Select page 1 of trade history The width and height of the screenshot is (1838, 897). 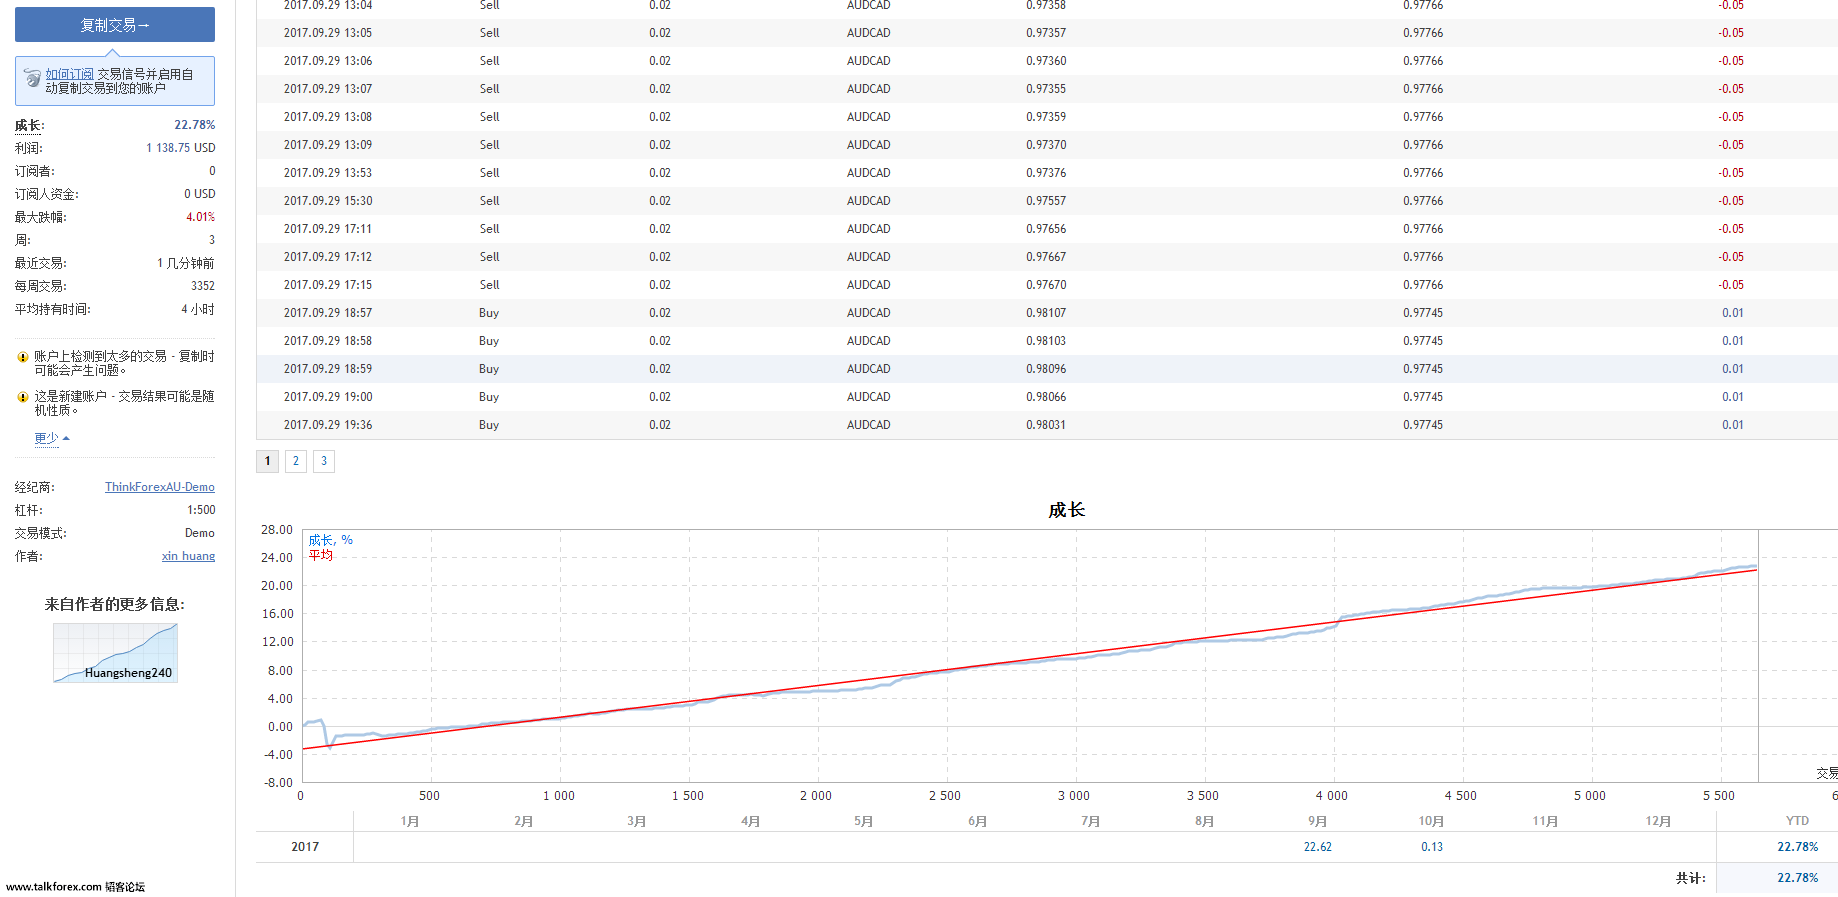click(x=267, y=461)
